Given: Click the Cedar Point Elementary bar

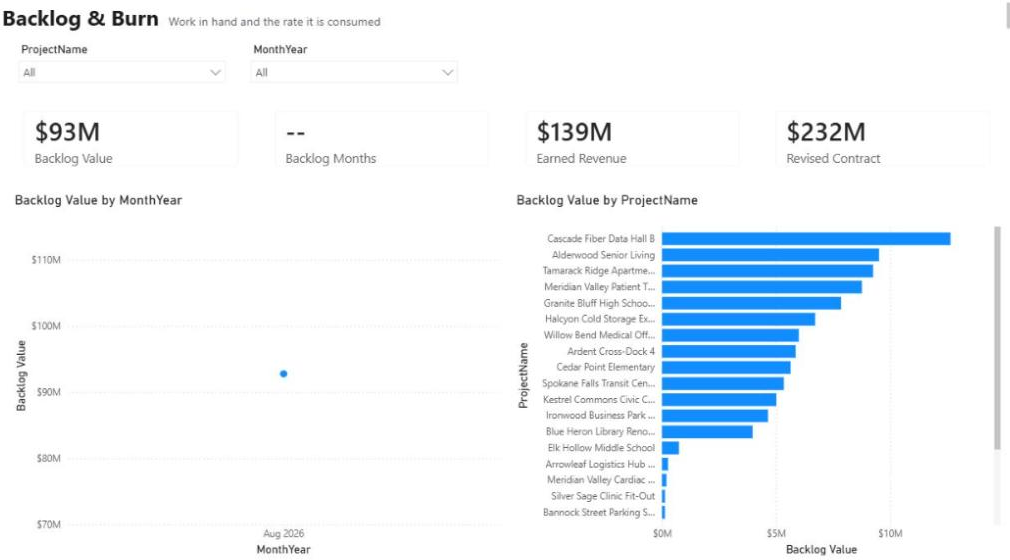Looking at the screenshot, I should (x=726, y=367).
